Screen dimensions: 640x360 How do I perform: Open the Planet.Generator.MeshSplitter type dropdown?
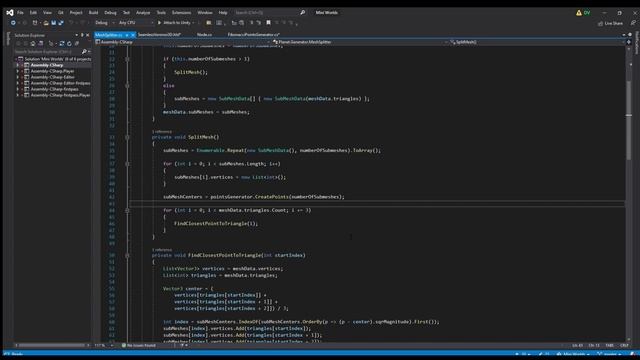360,42
